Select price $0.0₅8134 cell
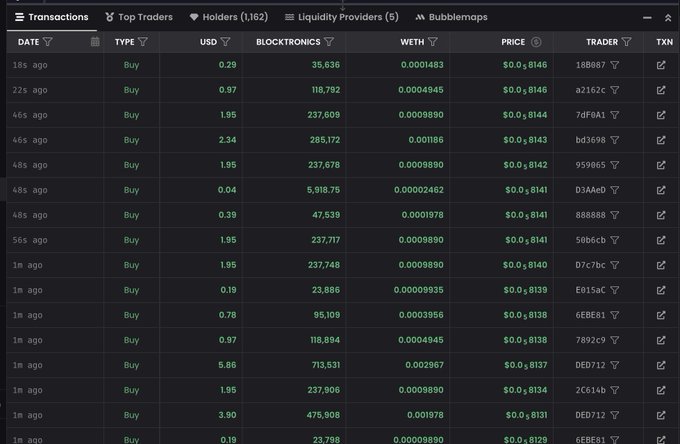This screenshot has width=680, height=444. click(x=525, y=391)
